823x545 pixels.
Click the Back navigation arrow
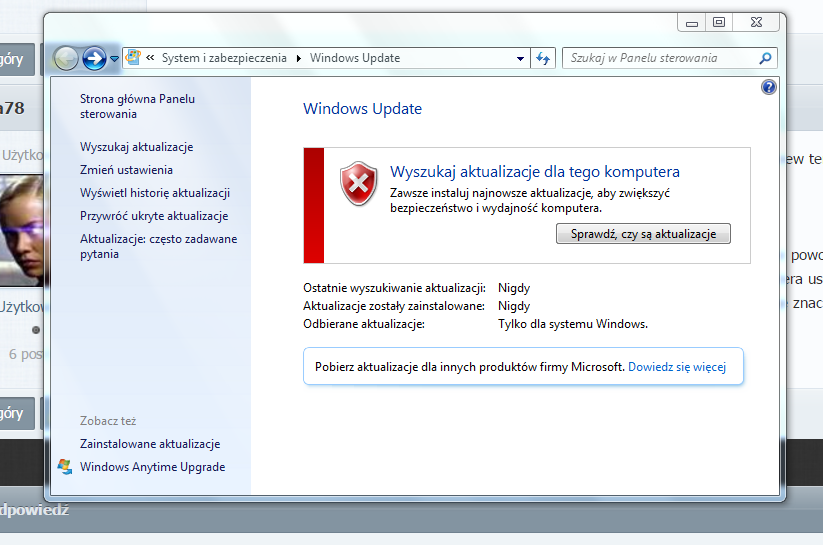coord(66,58)
